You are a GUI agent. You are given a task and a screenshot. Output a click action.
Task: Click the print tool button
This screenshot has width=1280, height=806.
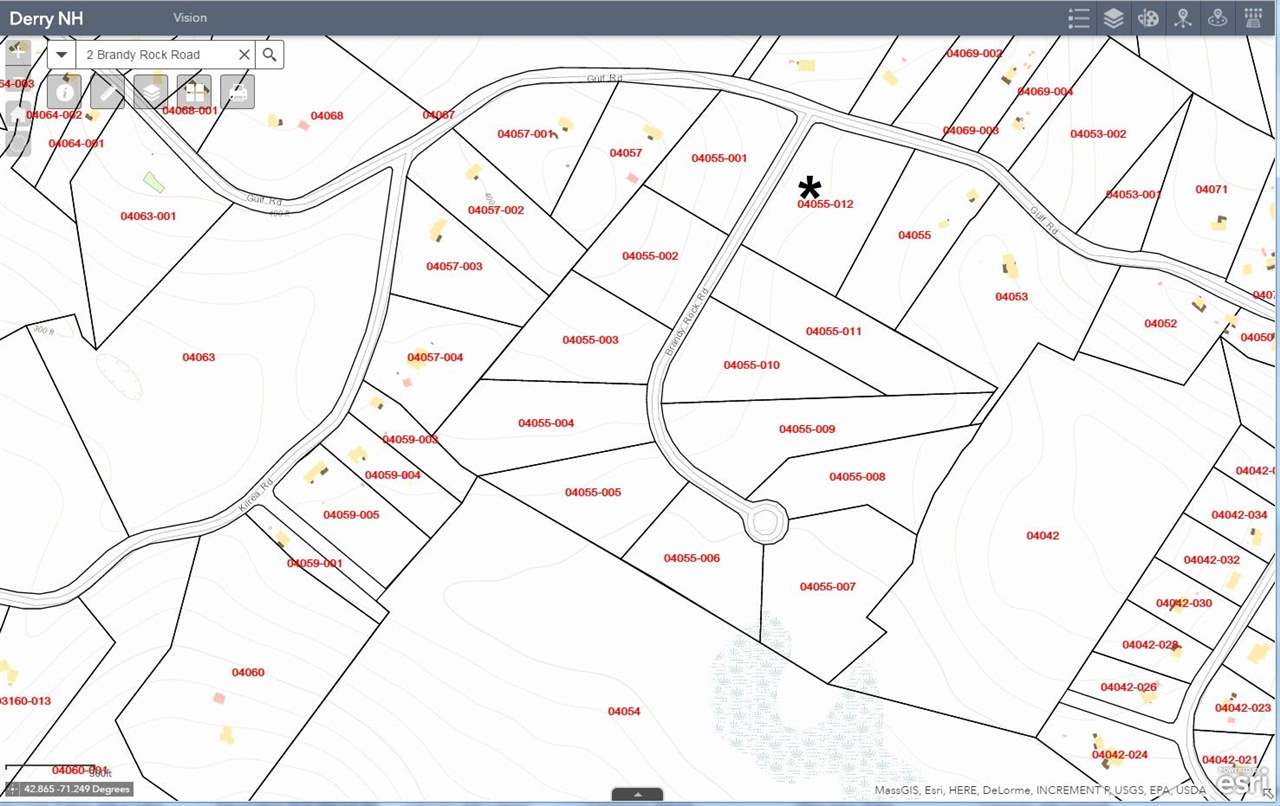click(237, 92)
